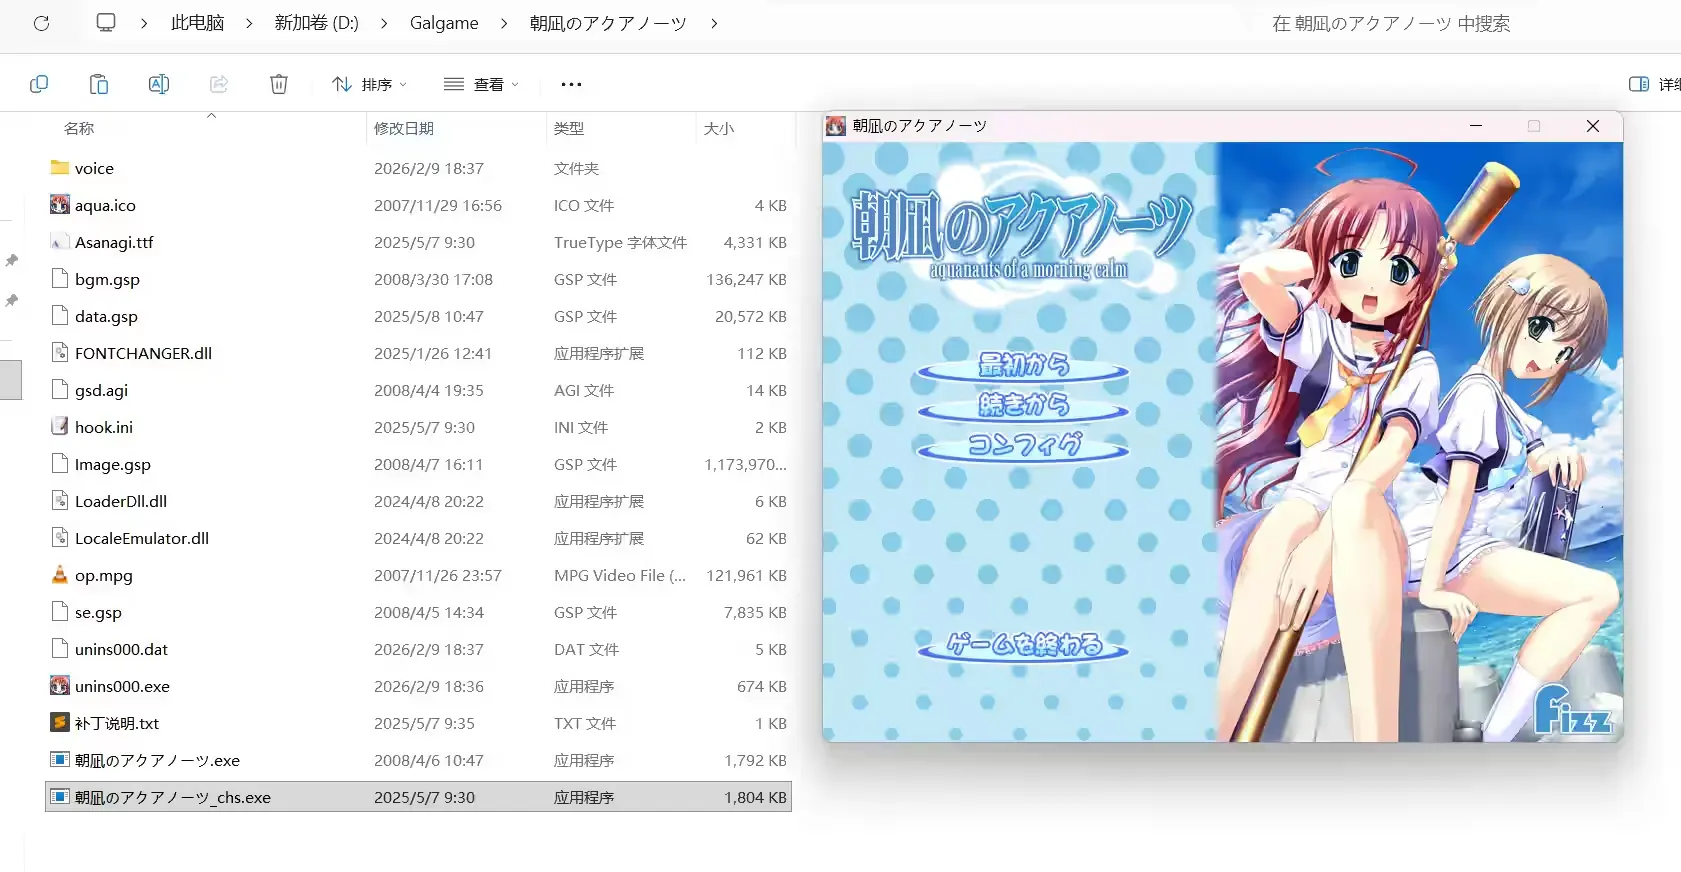Screen dimensions: 1681x872
Task: Select the Asanagi.ttf font file icon
Action: click(60, 242)
